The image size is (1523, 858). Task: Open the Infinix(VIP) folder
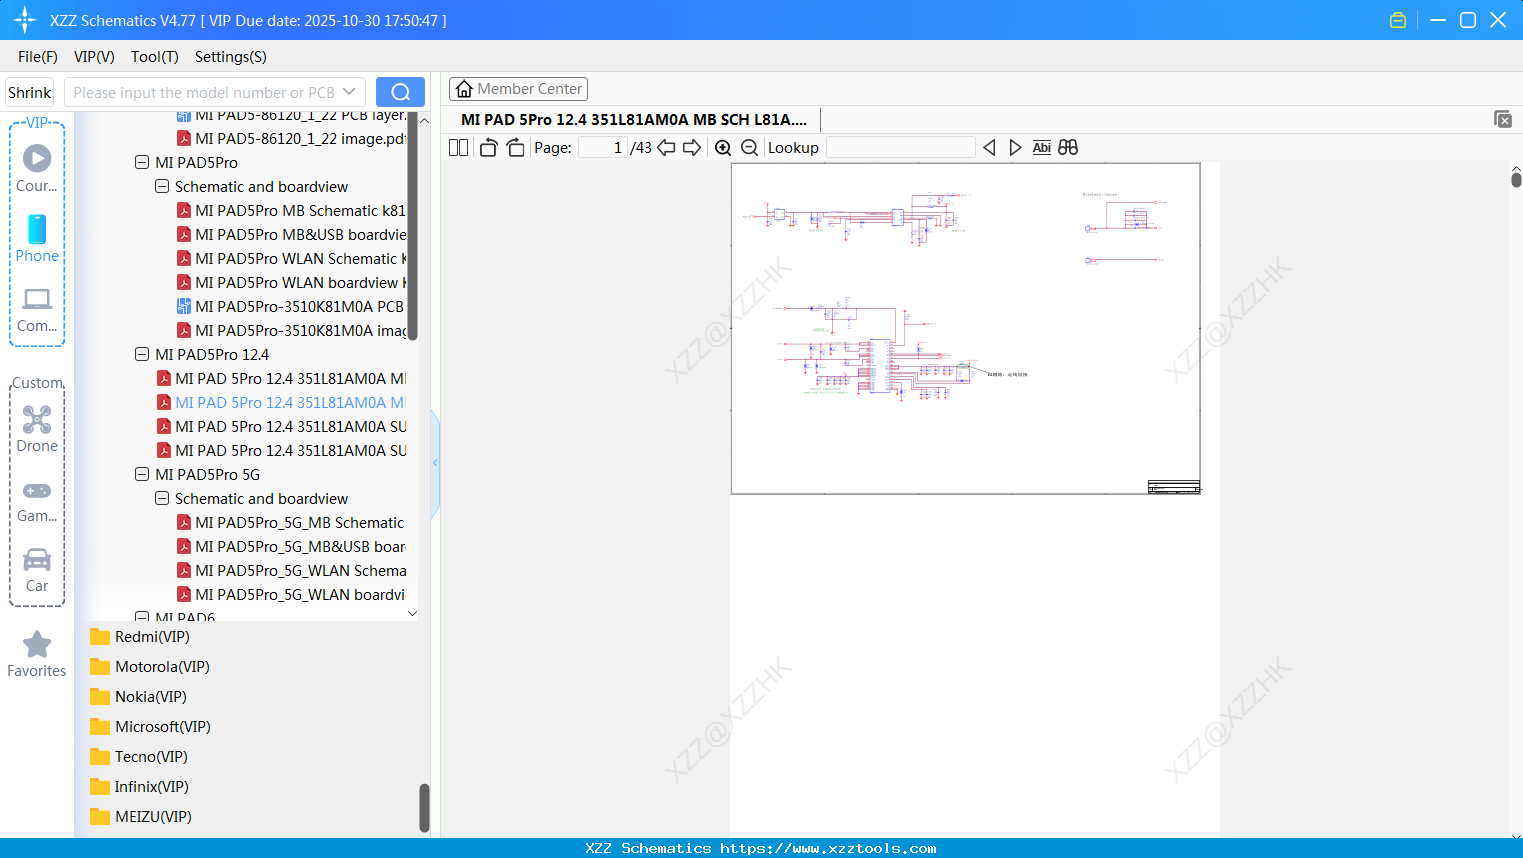tap(139, 787)
